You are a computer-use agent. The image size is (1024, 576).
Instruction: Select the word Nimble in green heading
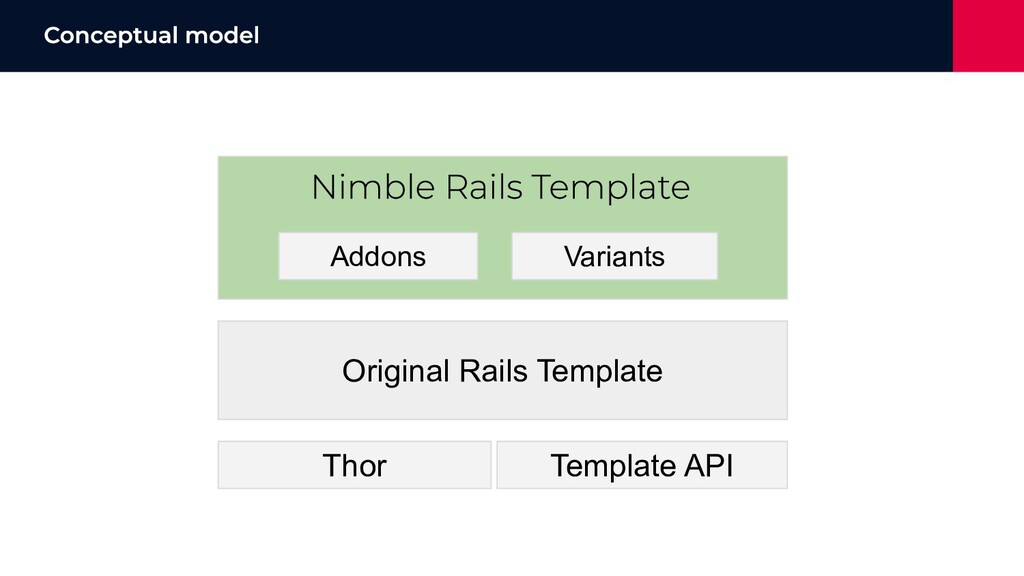point(374,187)
